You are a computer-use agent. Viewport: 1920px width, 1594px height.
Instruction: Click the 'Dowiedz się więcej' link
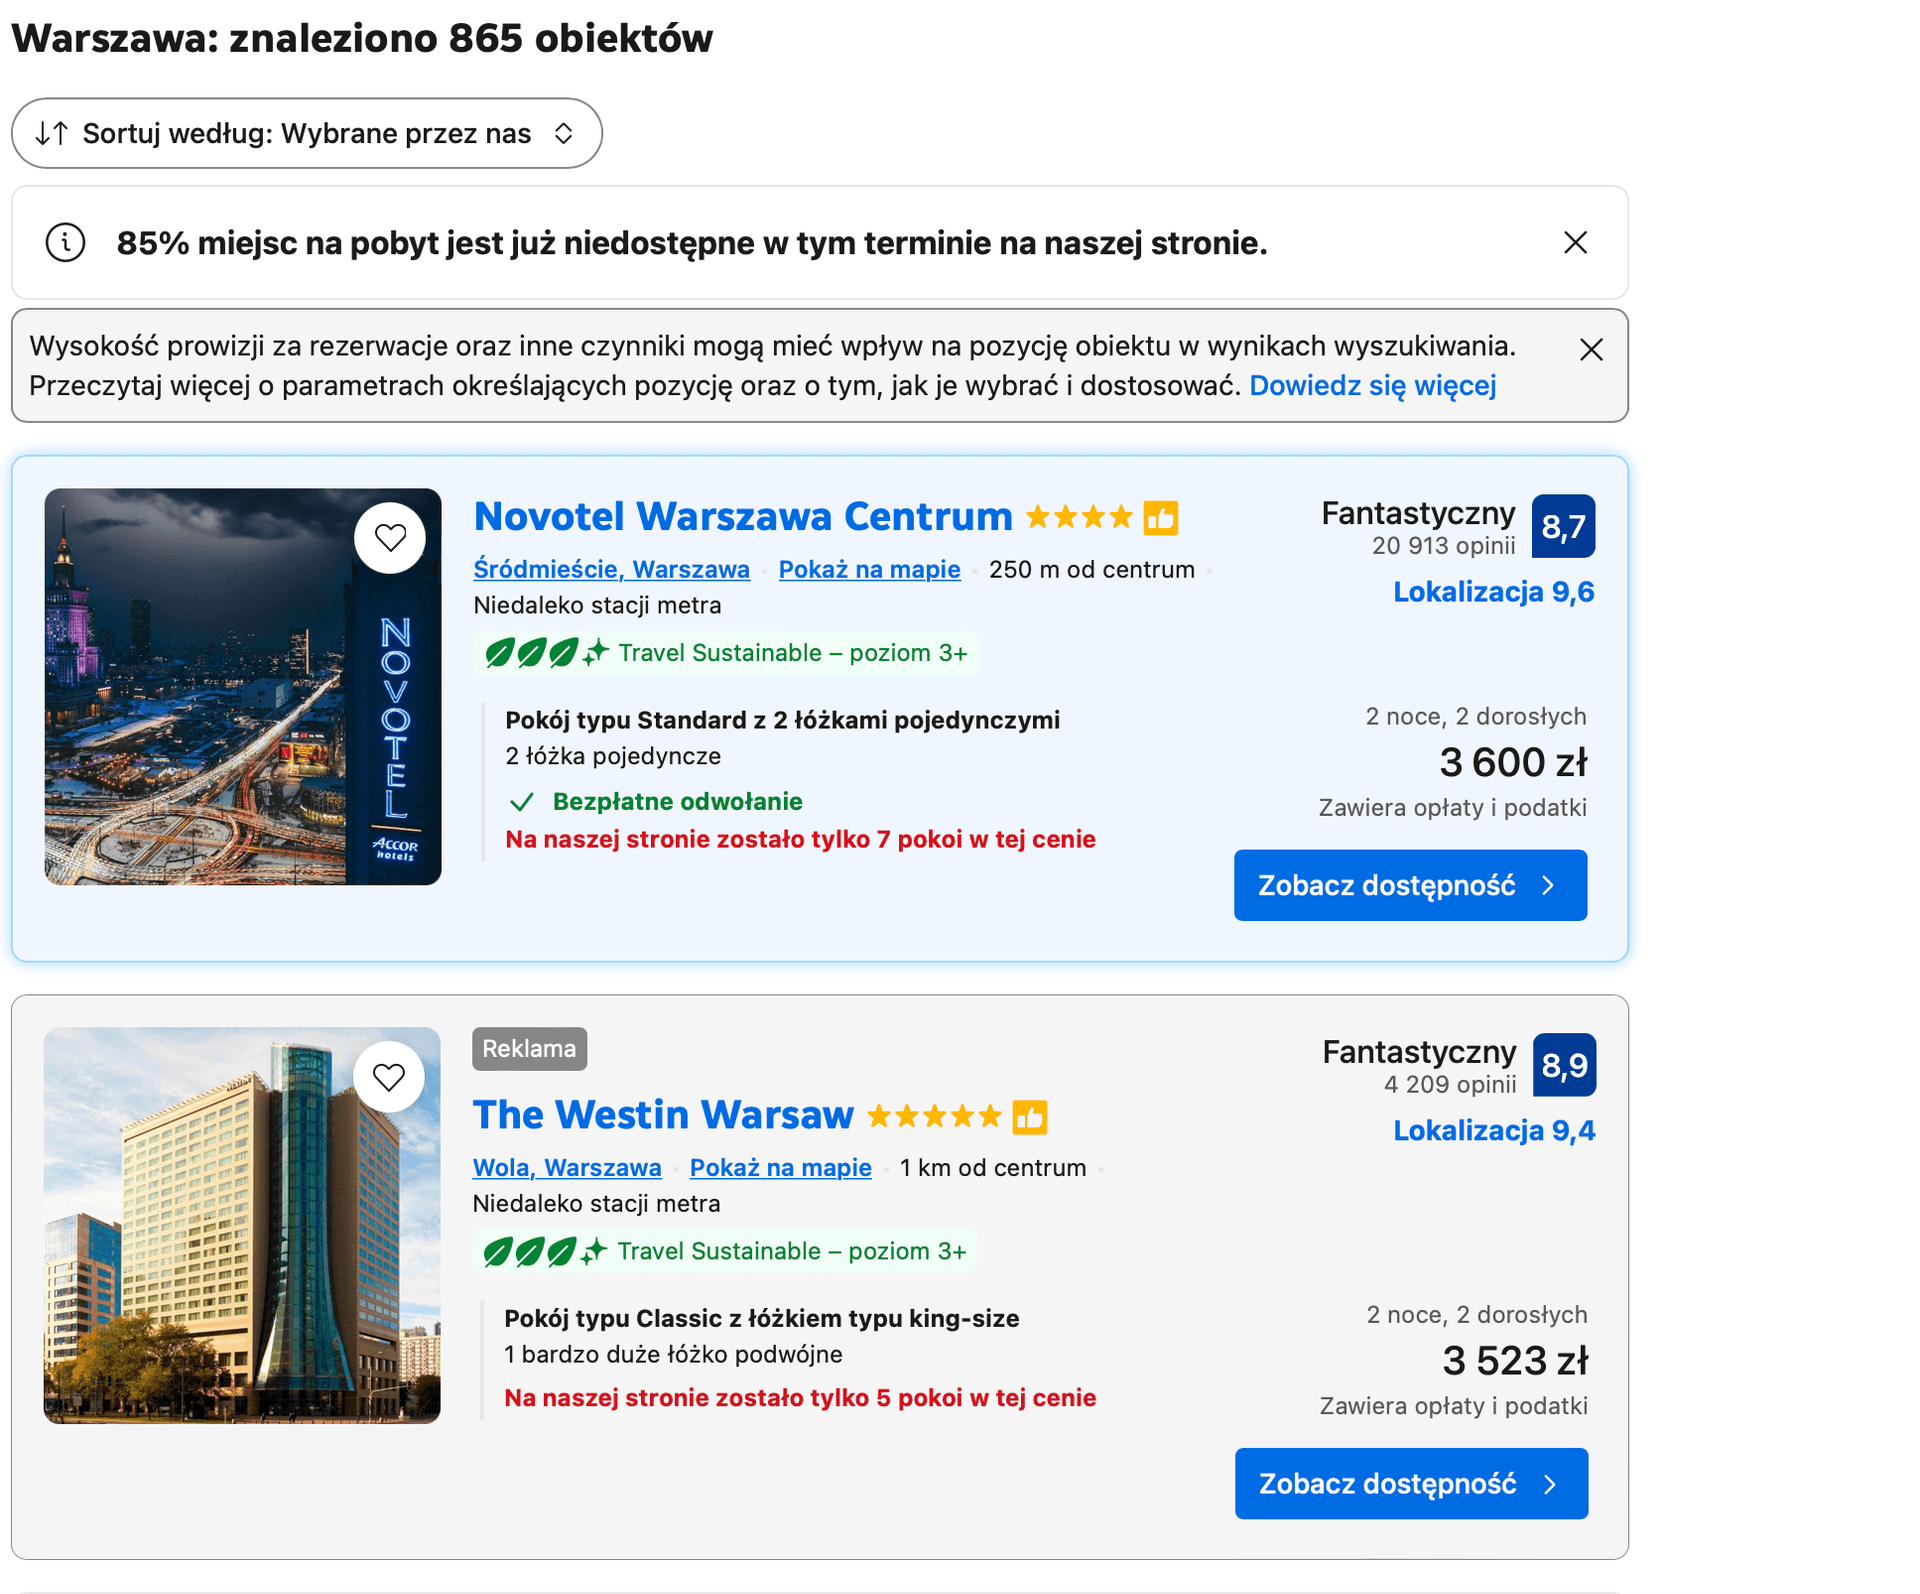1372,386
